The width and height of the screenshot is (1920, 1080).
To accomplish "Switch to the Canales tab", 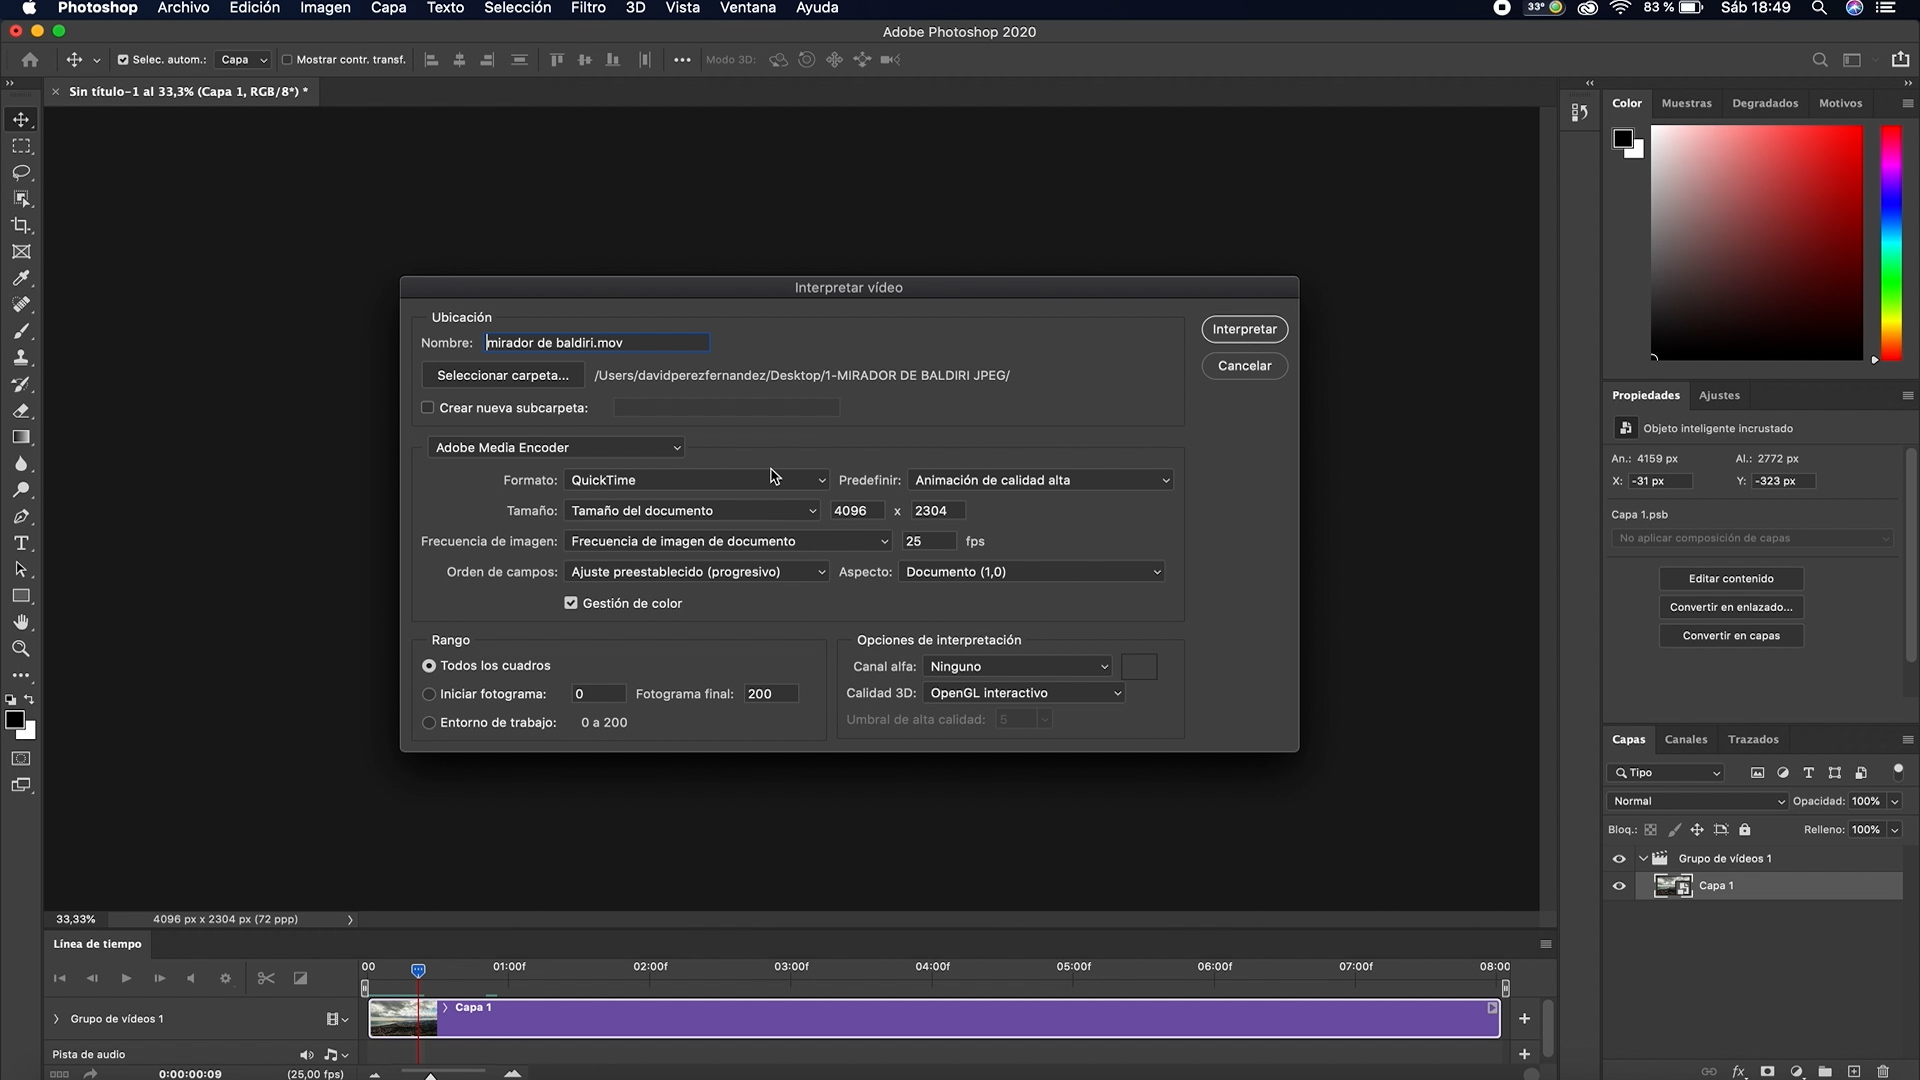I will [1686, 739].
